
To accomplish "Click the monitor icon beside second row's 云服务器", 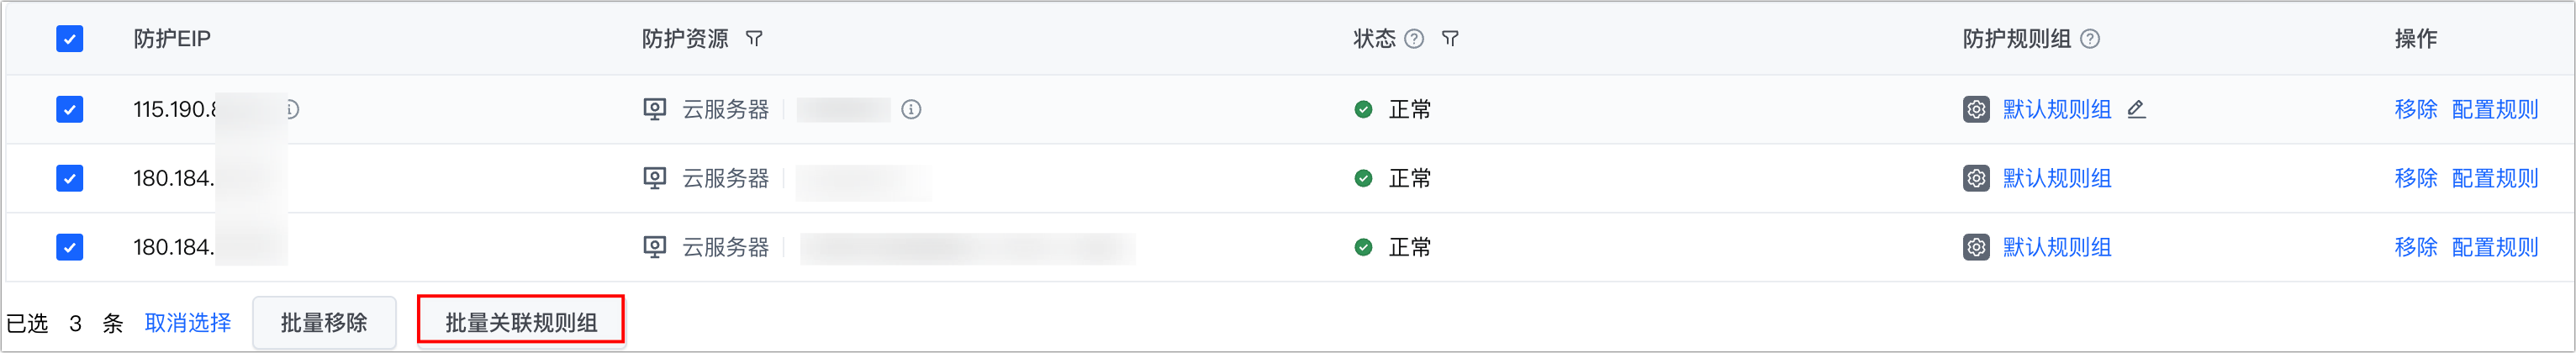I will (x=655, y=178).
